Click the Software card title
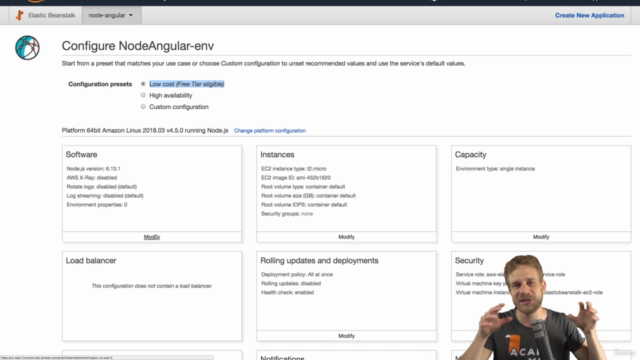 (x=81, y=155)
